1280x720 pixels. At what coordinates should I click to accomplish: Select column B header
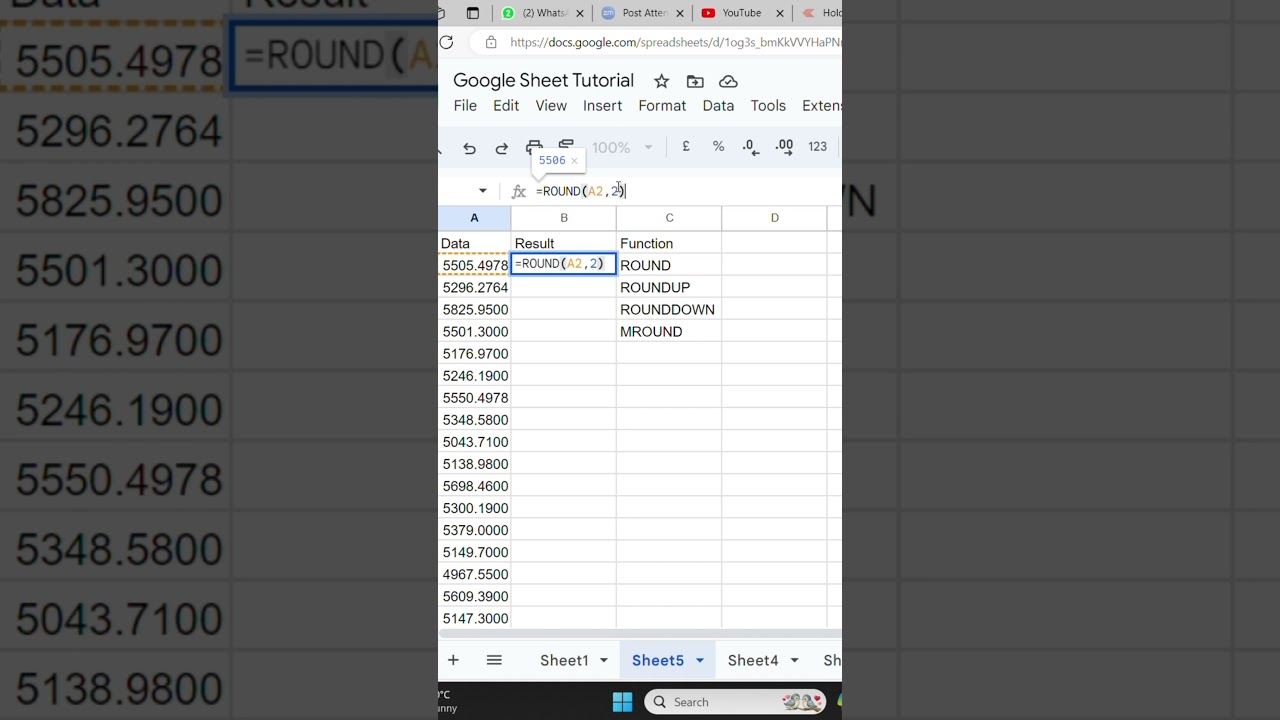[563, 218]
